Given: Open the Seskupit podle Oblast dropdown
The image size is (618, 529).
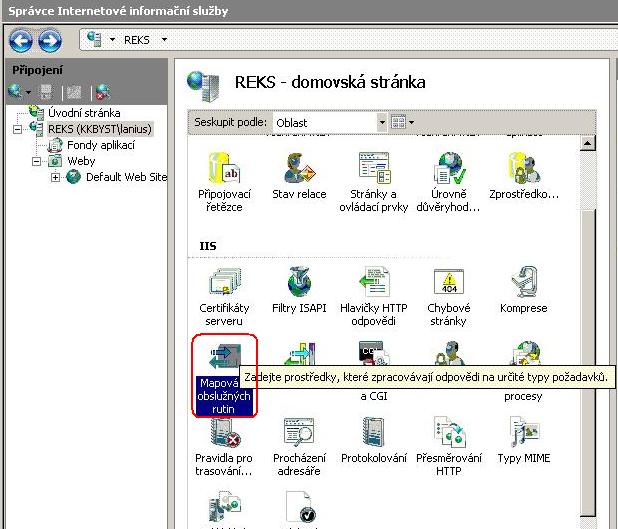Looking at the screenshot, I should point(382,123).
